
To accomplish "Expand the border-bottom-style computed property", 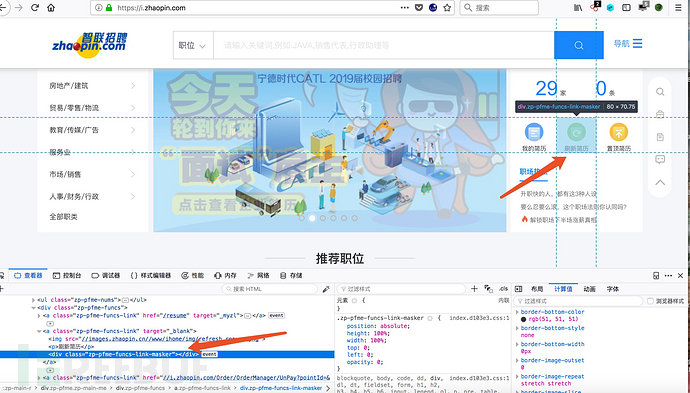I will coord(518,328).
